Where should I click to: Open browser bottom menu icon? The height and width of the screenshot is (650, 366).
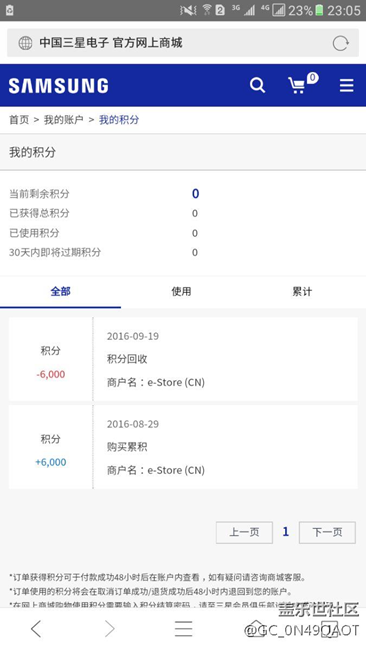click(x=183, y=629)
